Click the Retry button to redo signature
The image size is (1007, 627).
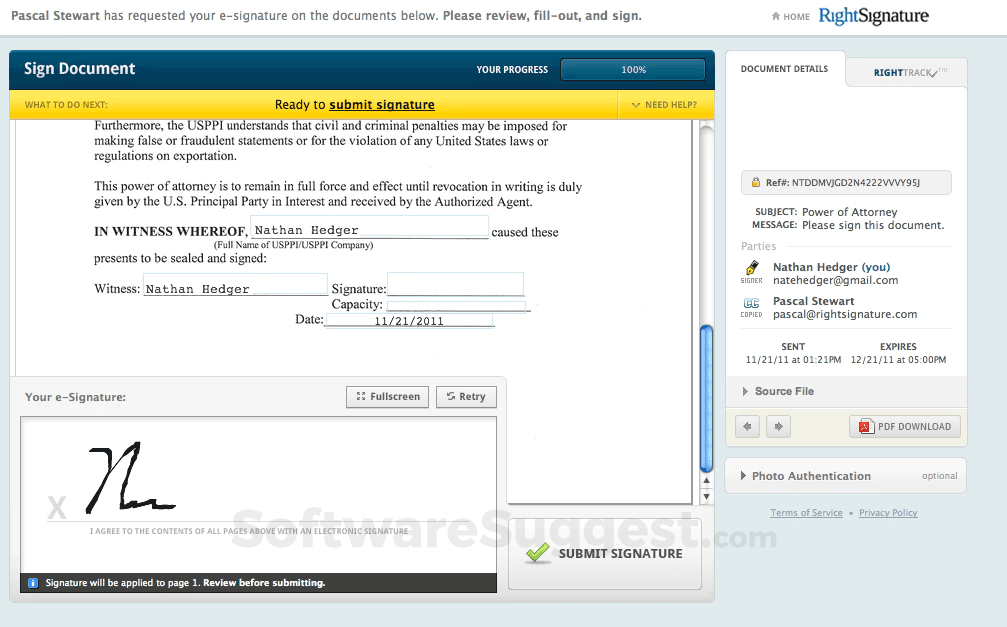click(x=466, y=396)
